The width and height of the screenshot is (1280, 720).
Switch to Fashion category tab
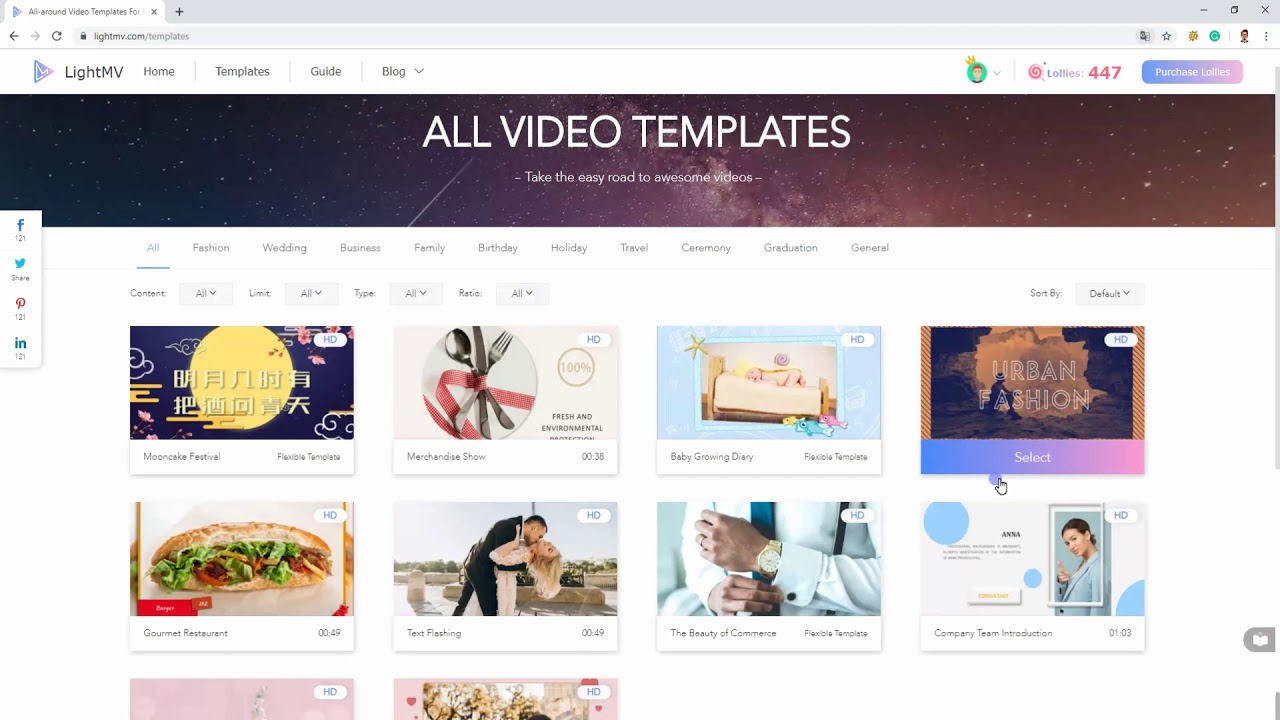point(211,248)
